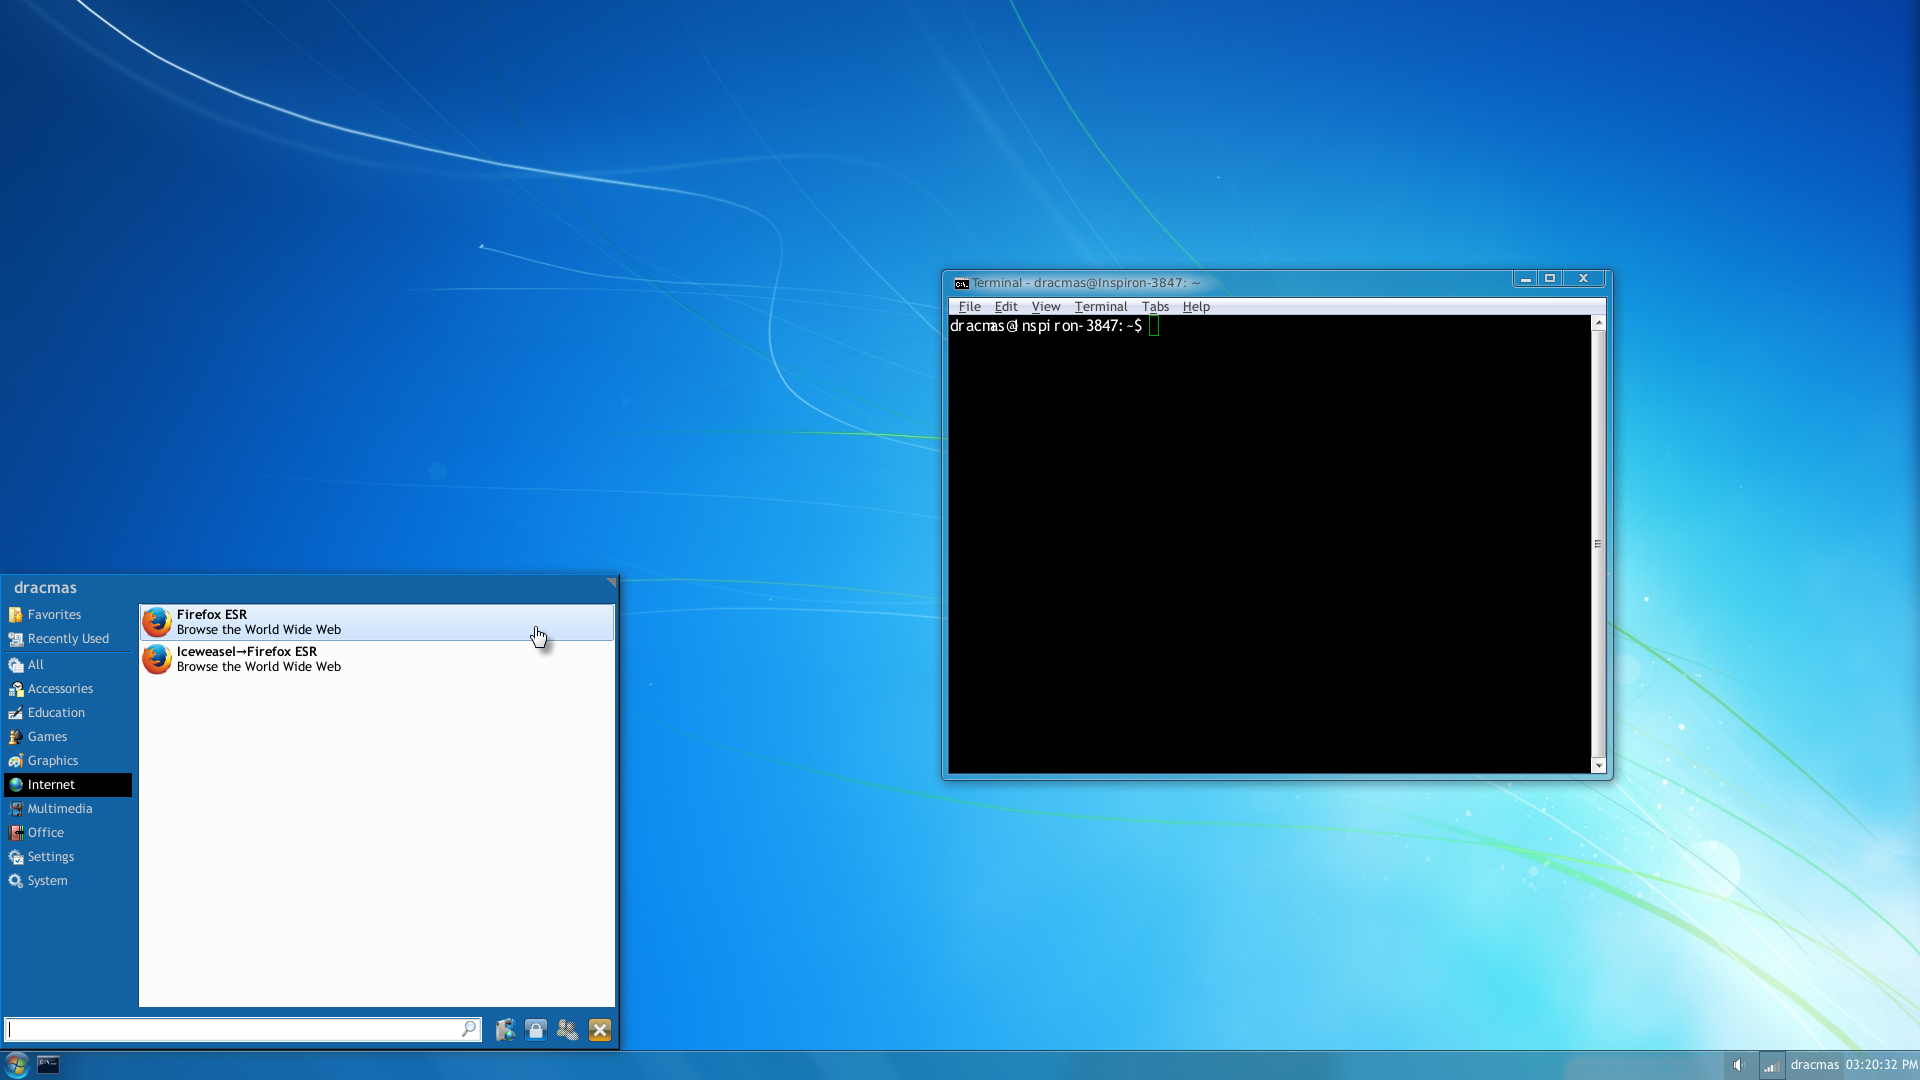
Task: Lock the screen with the padlock icon
Action: click(536, 1030)
